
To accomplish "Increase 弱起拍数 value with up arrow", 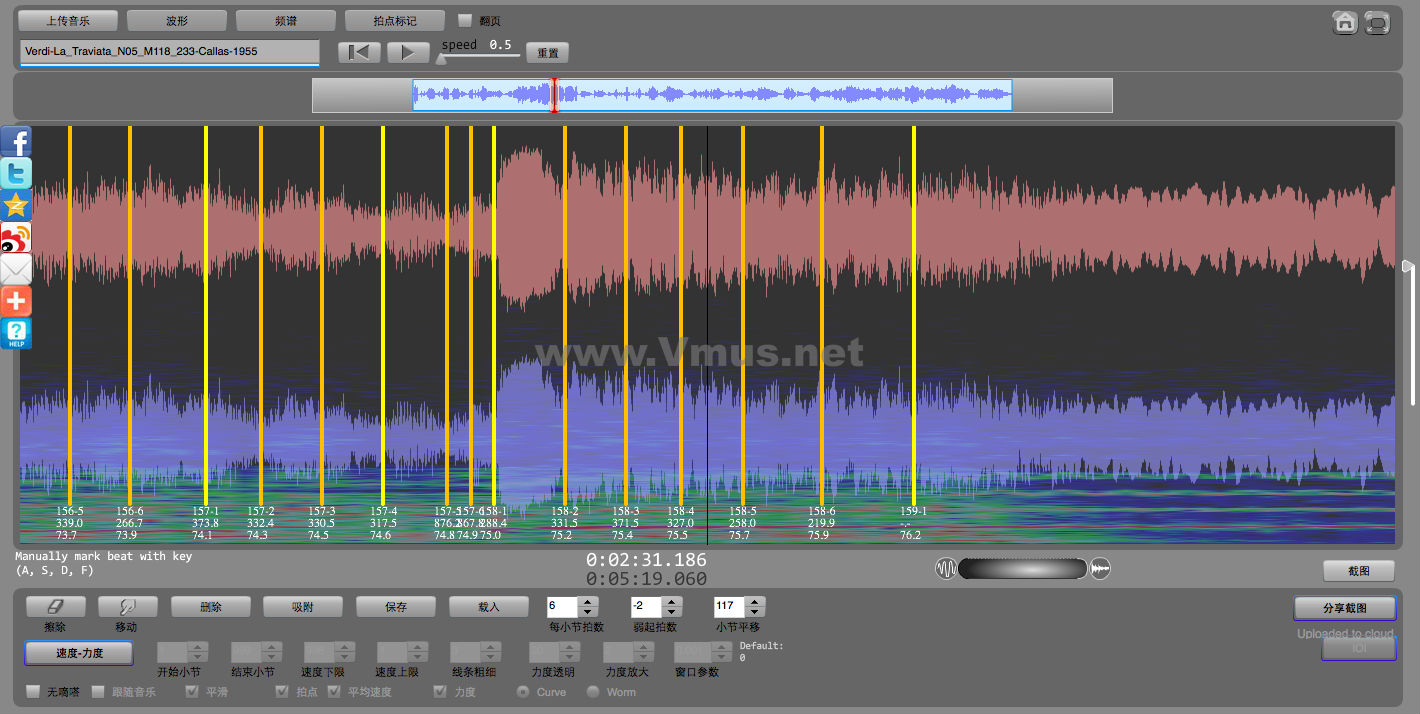I will pos(672,601).
